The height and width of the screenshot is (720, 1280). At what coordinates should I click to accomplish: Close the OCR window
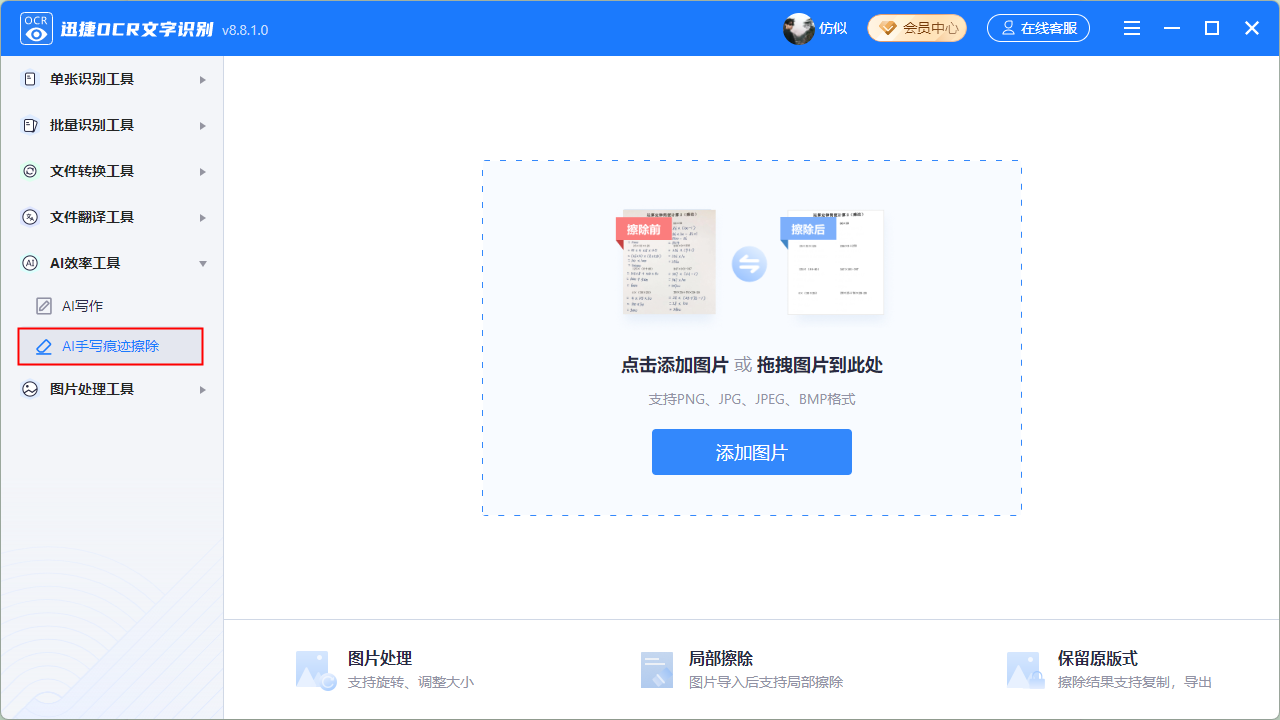pyautogui.click(x=1252, y=28)
